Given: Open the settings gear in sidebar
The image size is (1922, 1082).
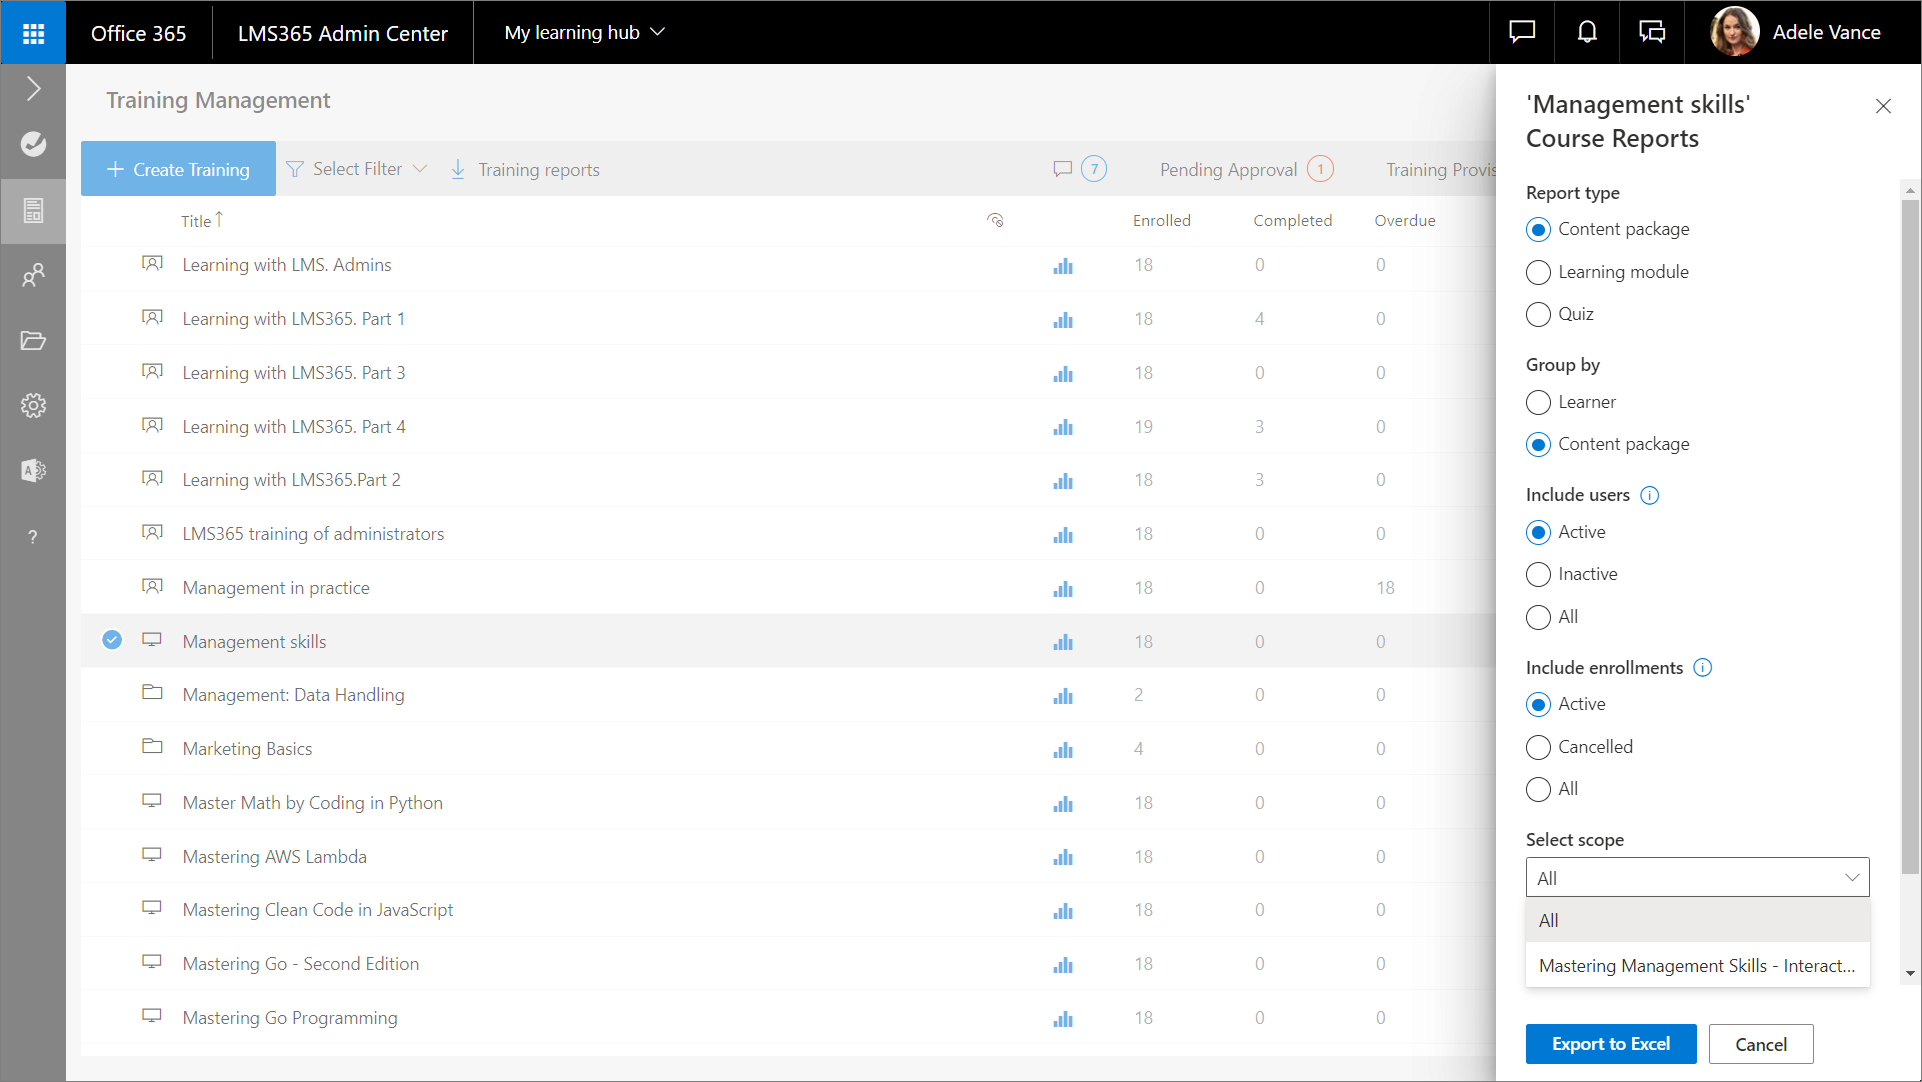Looking at the screenshot, I should click(x=33, y=405).
